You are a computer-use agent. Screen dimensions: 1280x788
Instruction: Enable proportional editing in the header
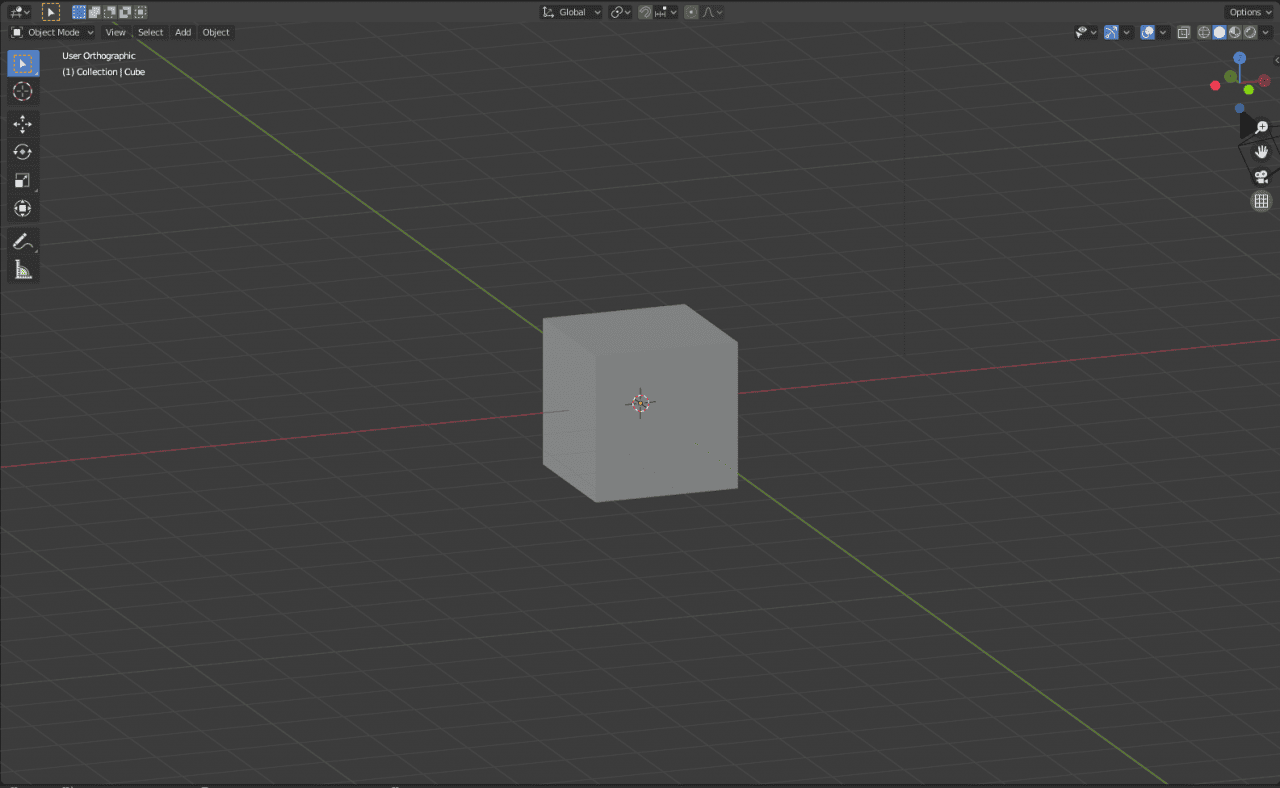(691, 12)
